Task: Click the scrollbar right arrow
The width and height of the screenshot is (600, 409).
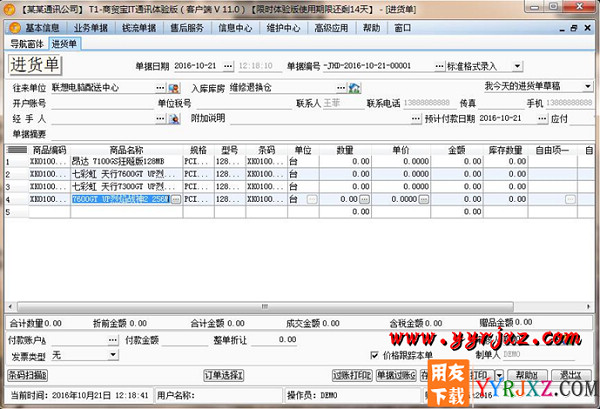Action: click(x=588, y=306)
